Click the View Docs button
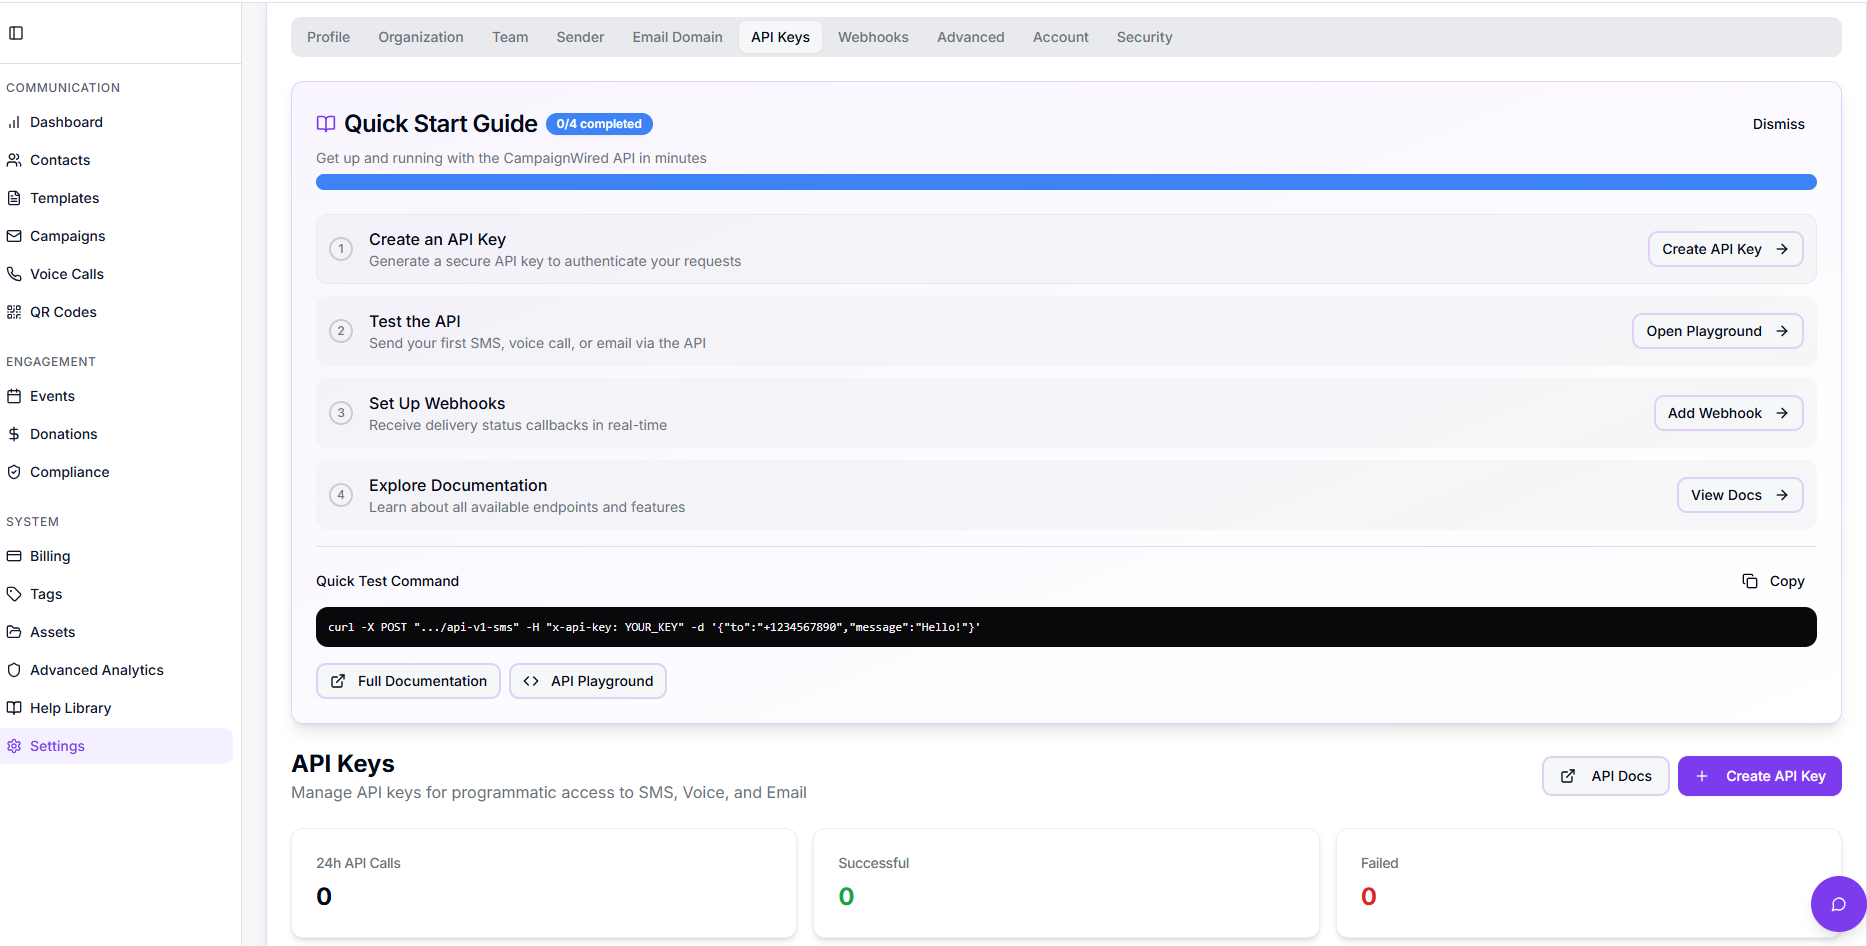1867x946 pixels. coord(1739,495)
